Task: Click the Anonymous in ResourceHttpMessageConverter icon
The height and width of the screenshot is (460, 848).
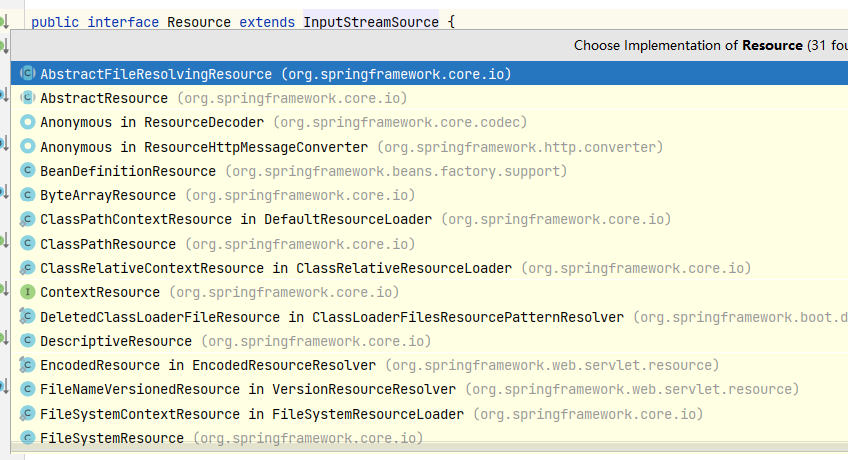Action: [x=28, y=146]
